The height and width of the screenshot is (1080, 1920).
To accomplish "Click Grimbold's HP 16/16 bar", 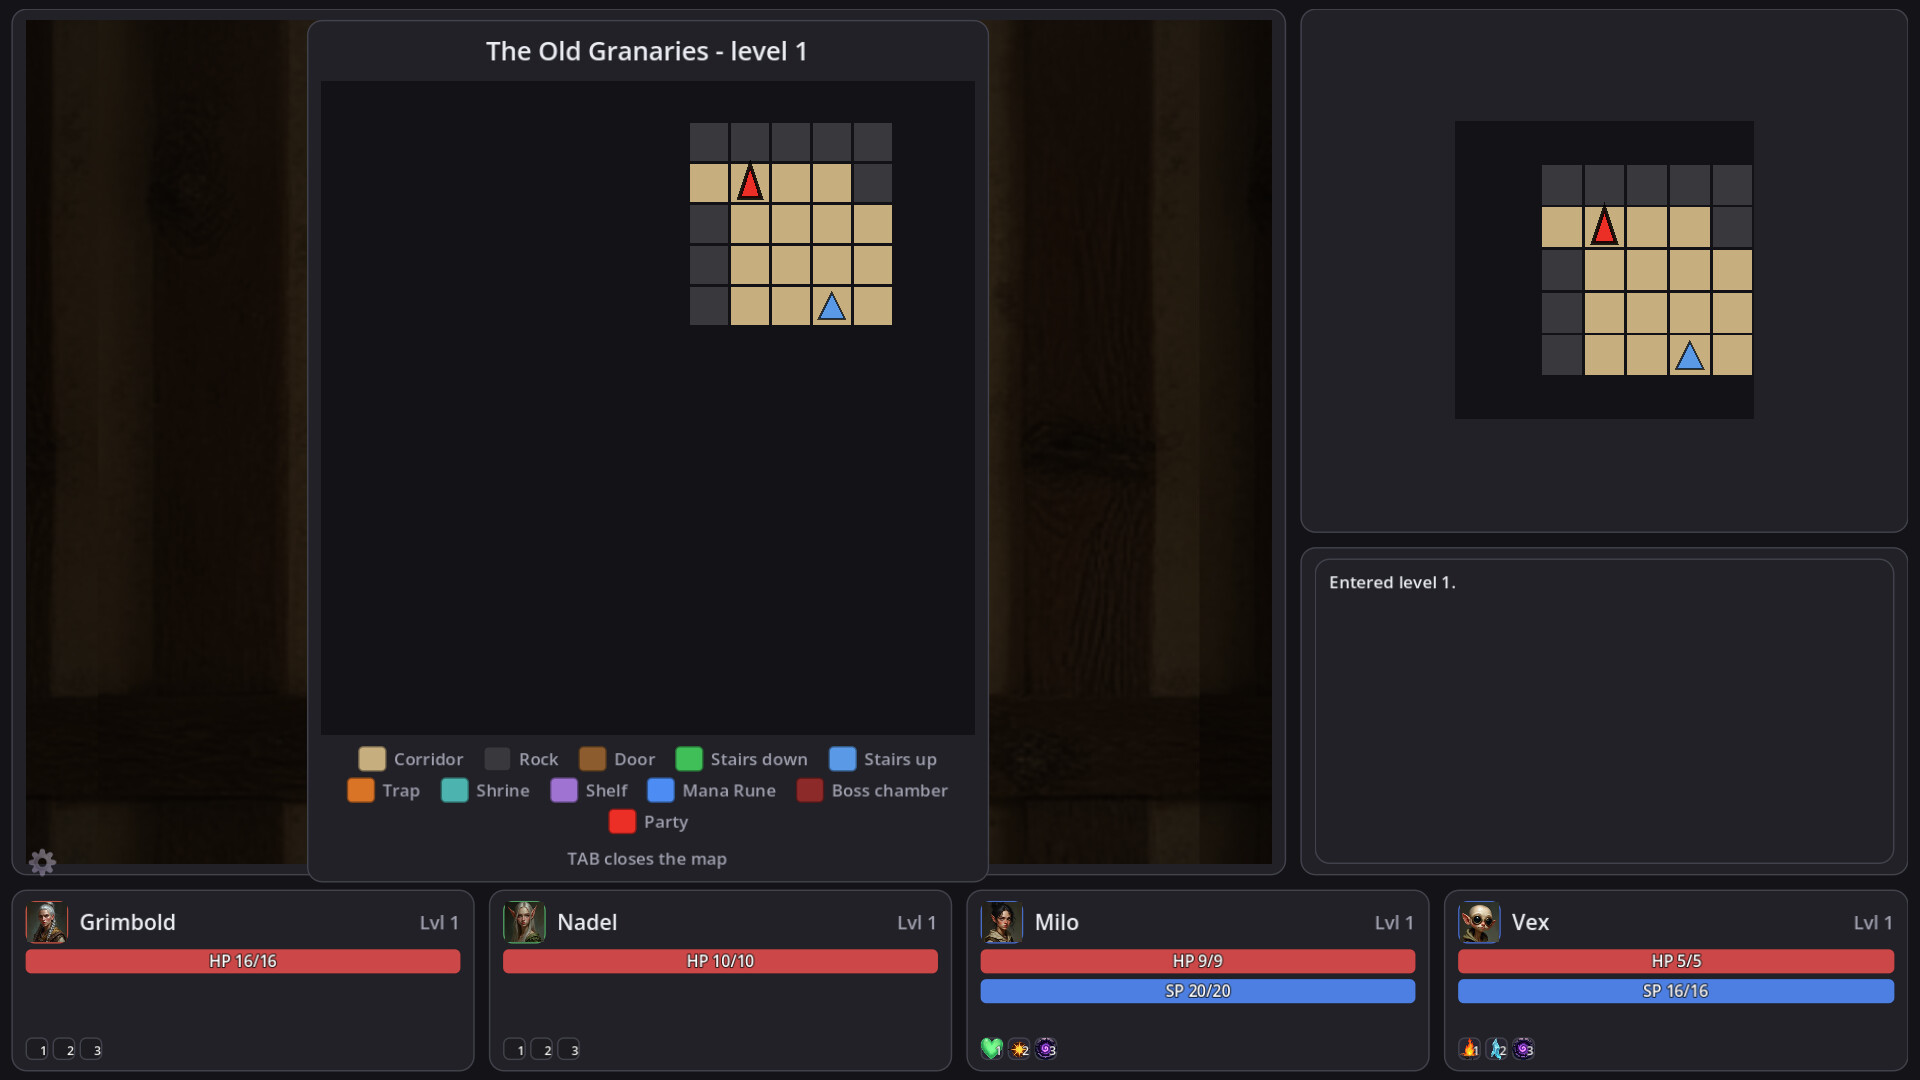I will click(x=243, y=961).
